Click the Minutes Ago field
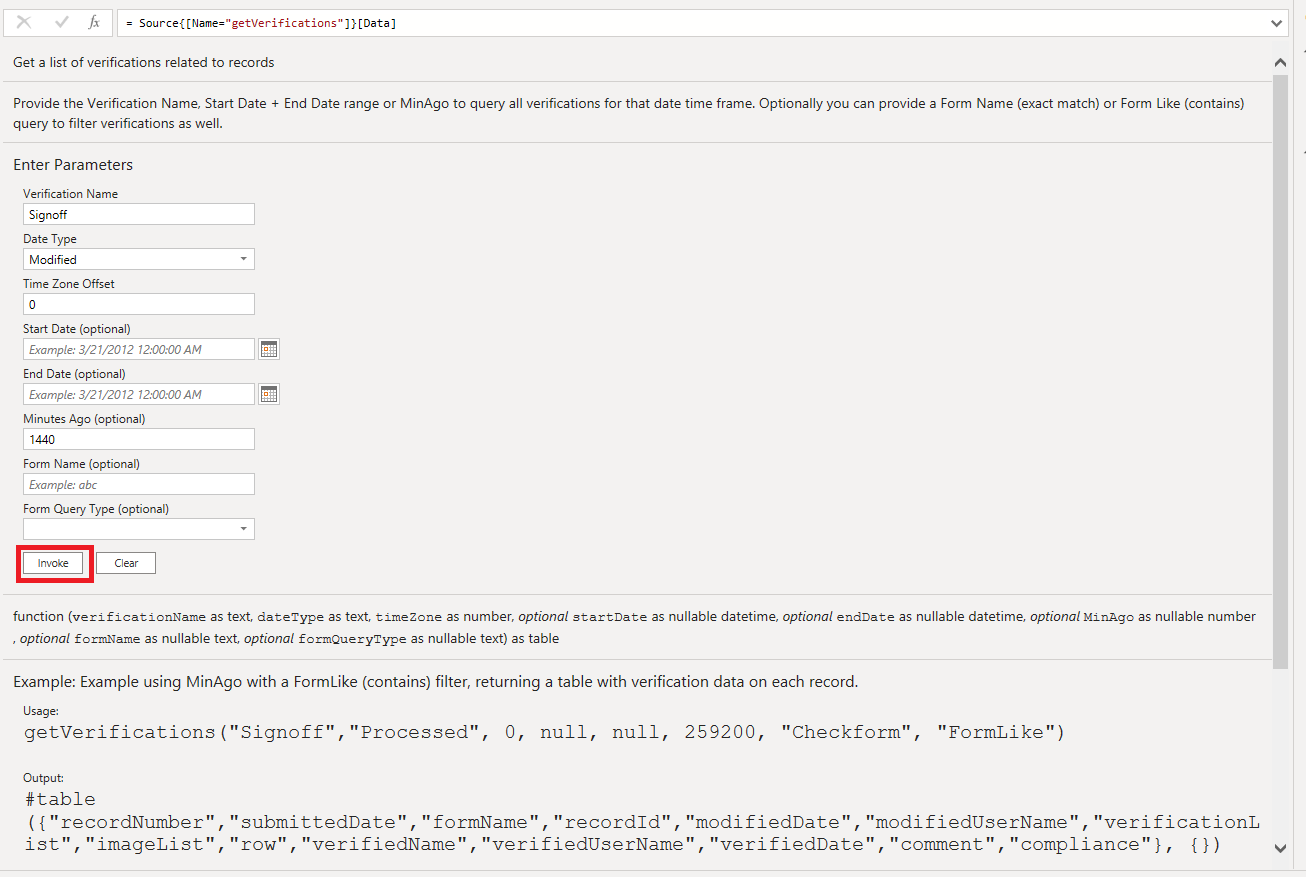 pos(139,439)
